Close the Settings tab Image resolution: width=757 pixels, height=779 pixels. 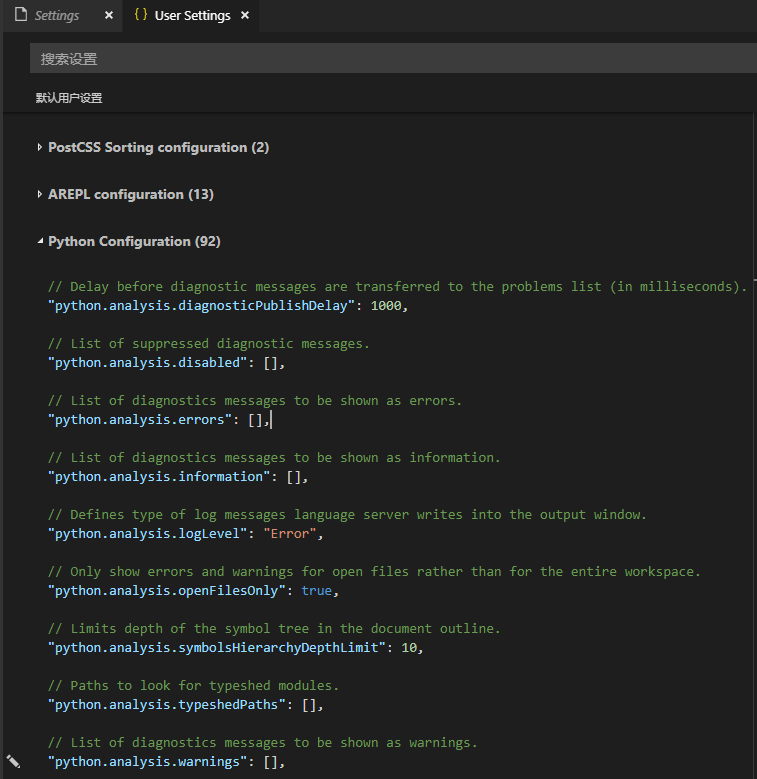pyautogui.click(x=109, y=15)
